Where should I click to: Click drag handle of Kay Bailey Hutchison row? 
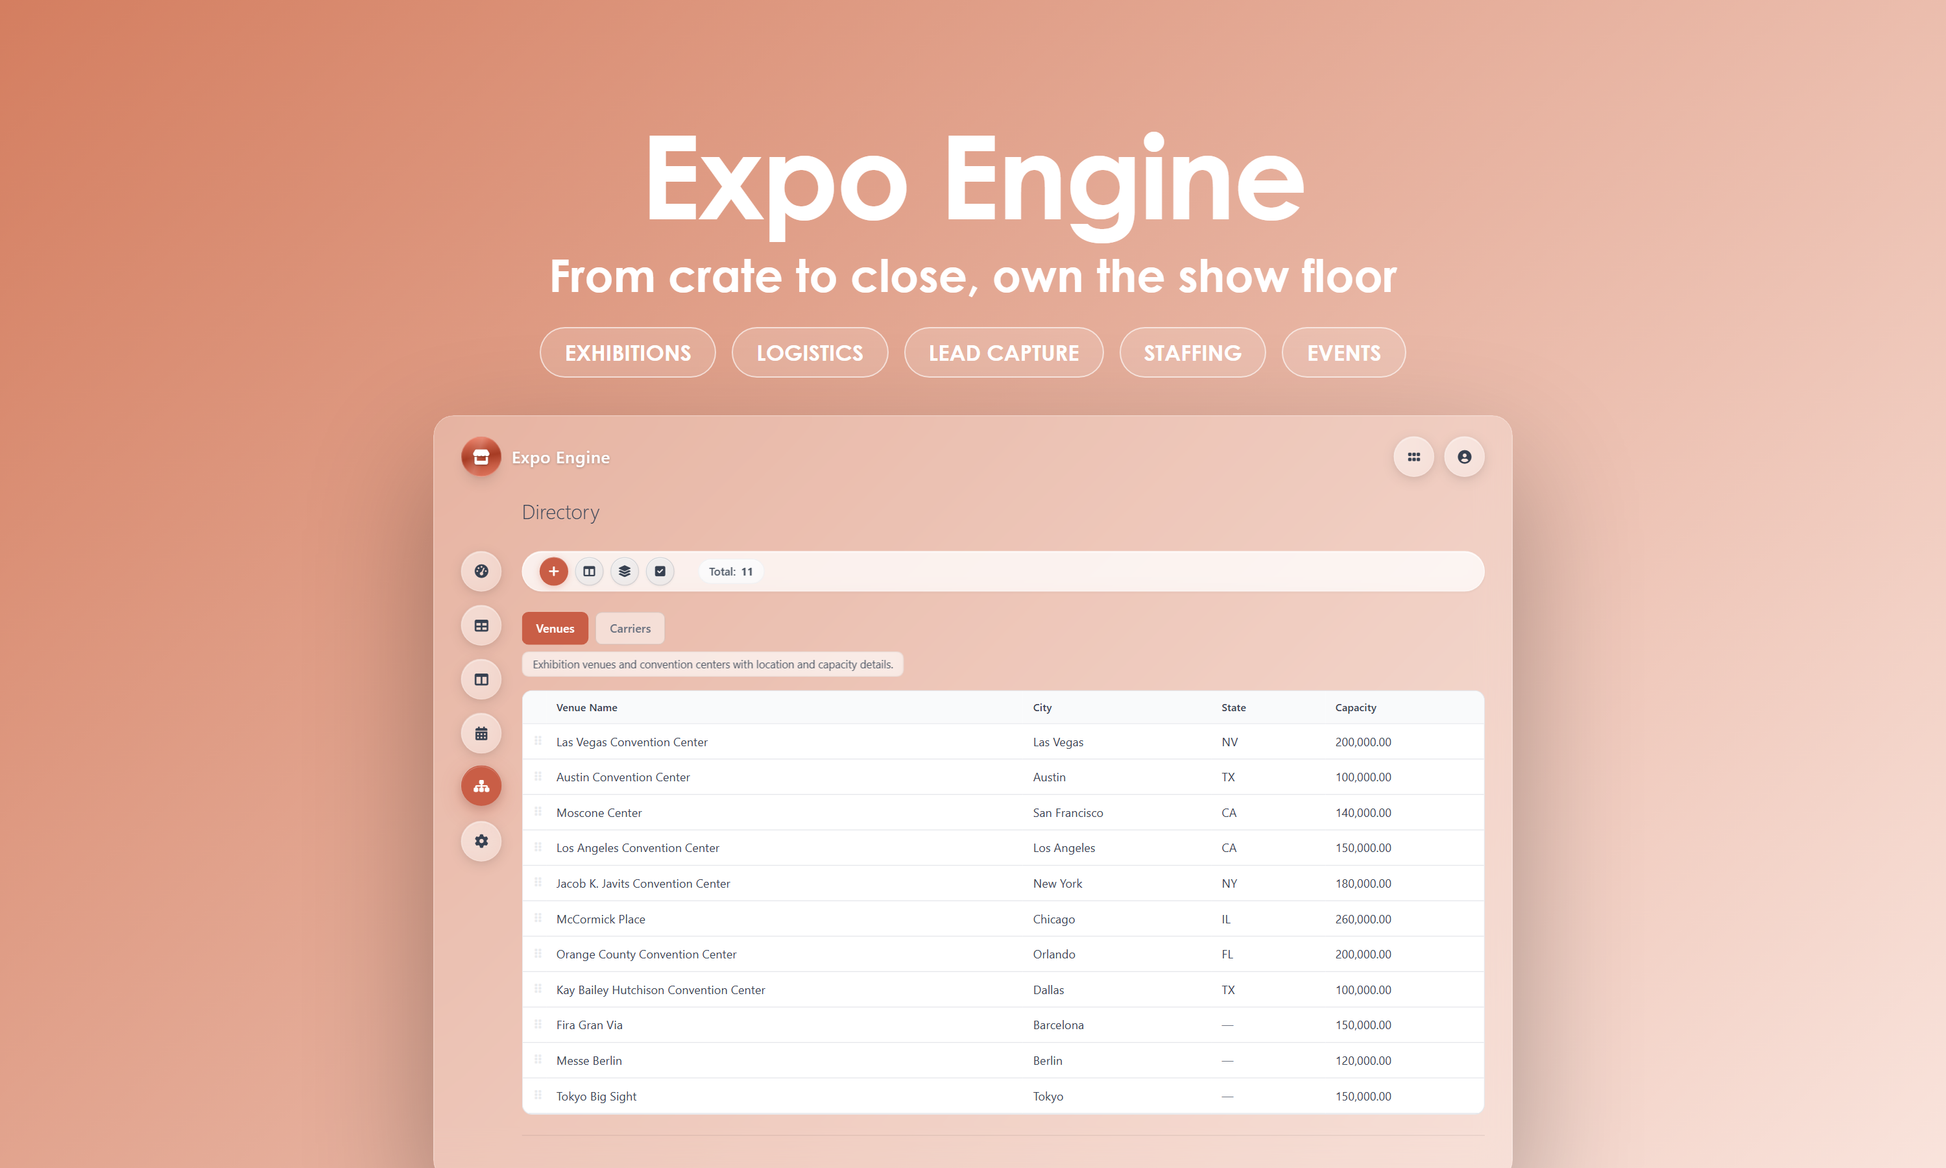tap(538, 989)
